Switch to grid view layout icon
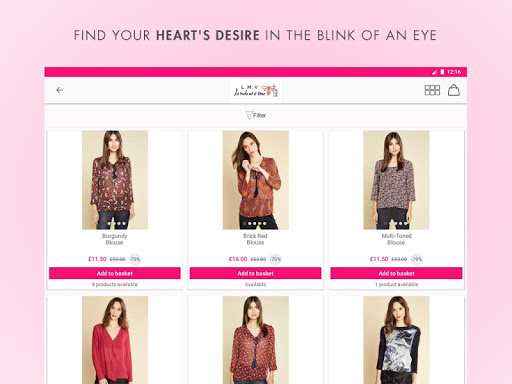The image size is (512, 384). [x=432, y=90]
